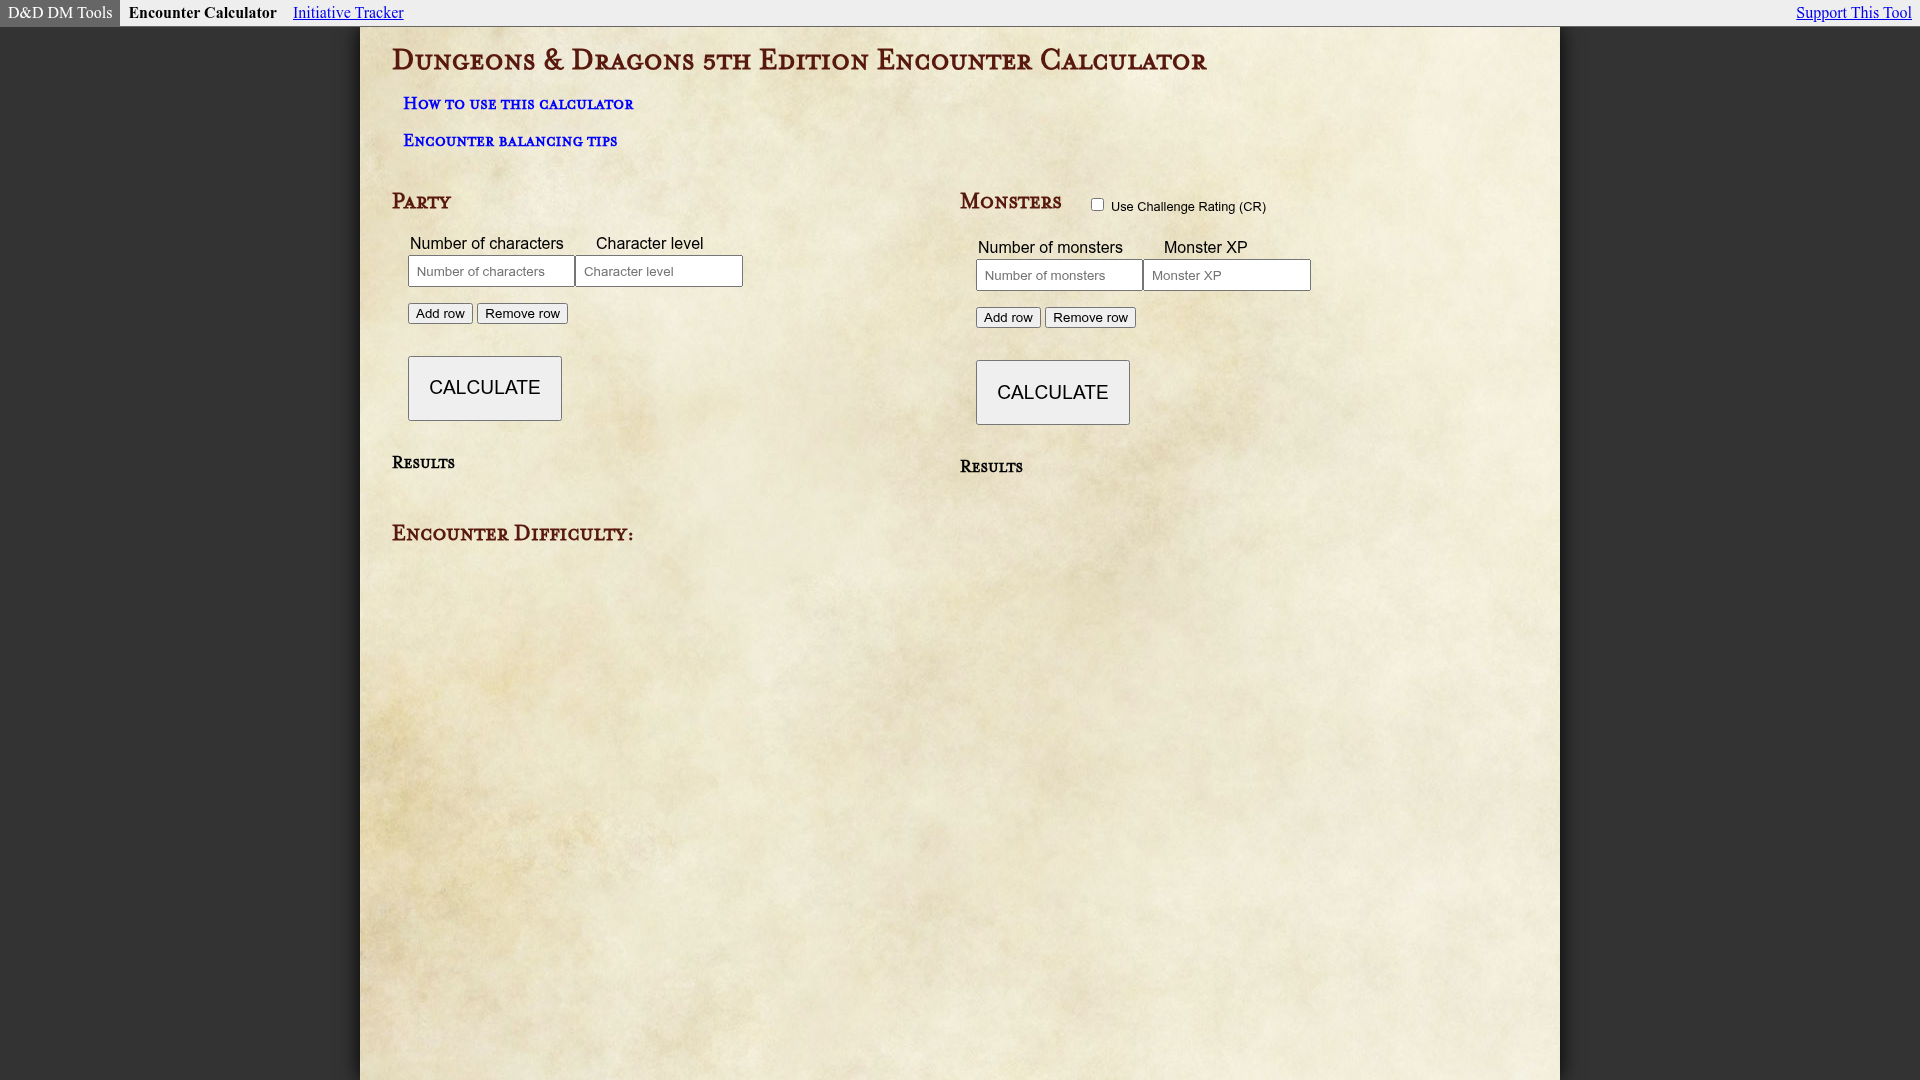Click Calculate under the Party section
This screenshot has height=1080, width=1920.
(484, 388)
